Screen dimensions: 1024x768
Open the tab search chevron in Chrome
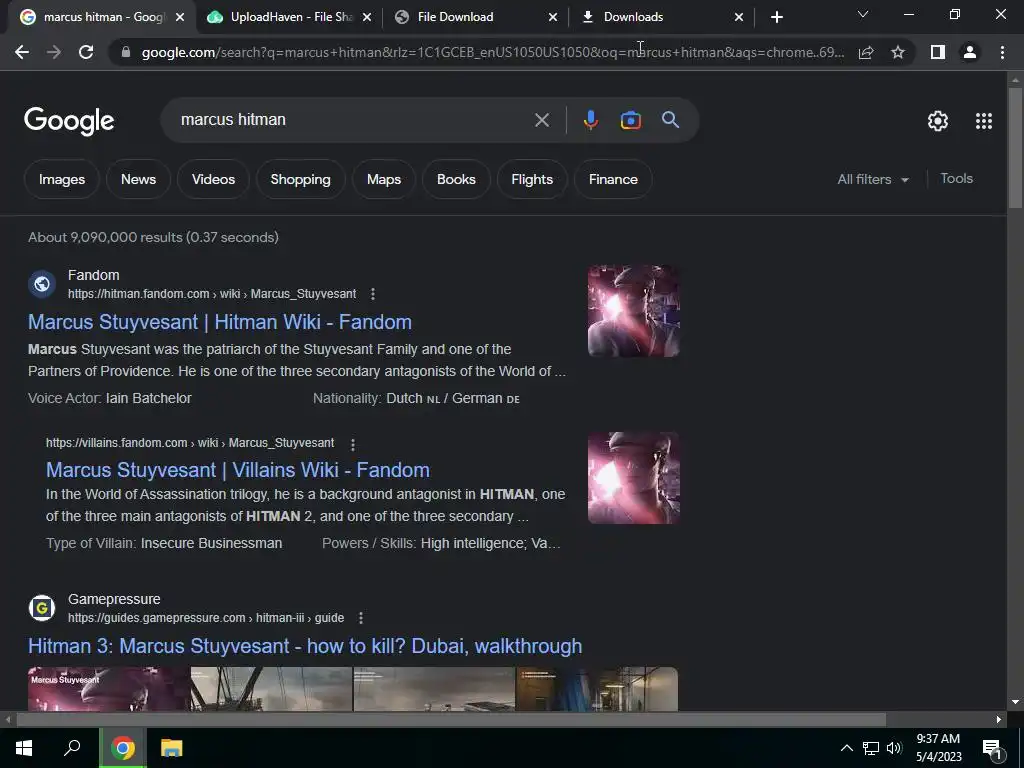coord(863,14)
